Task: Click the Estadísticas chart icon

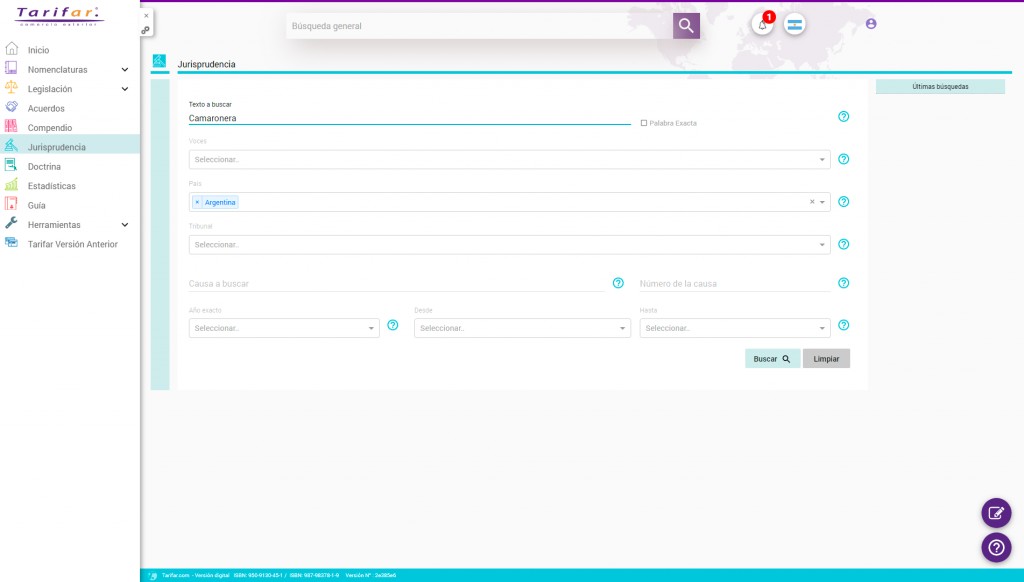Action: [11, 185]
